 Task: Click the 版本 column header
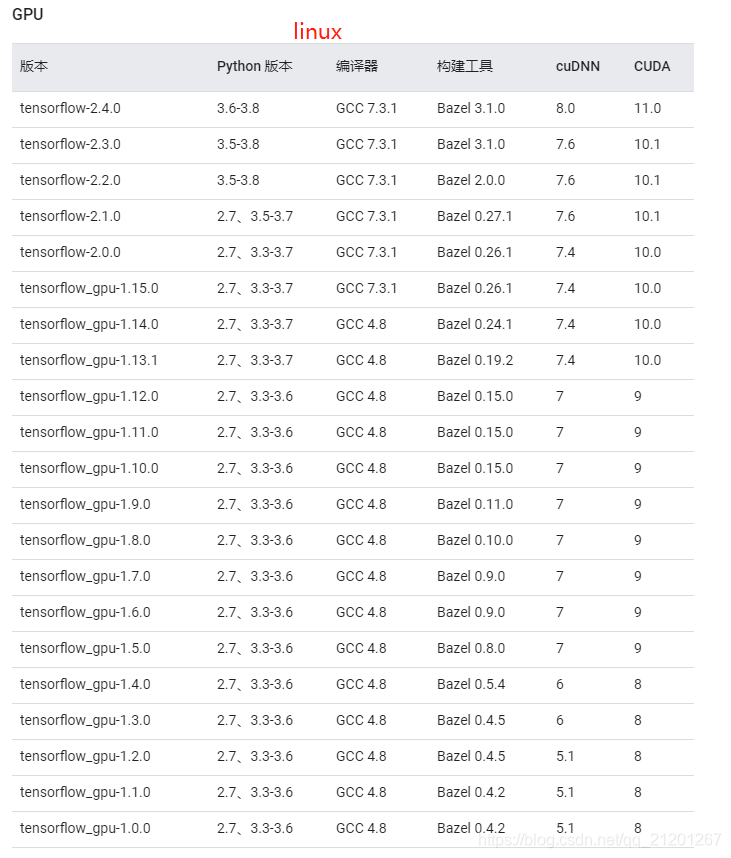[34, 67]
